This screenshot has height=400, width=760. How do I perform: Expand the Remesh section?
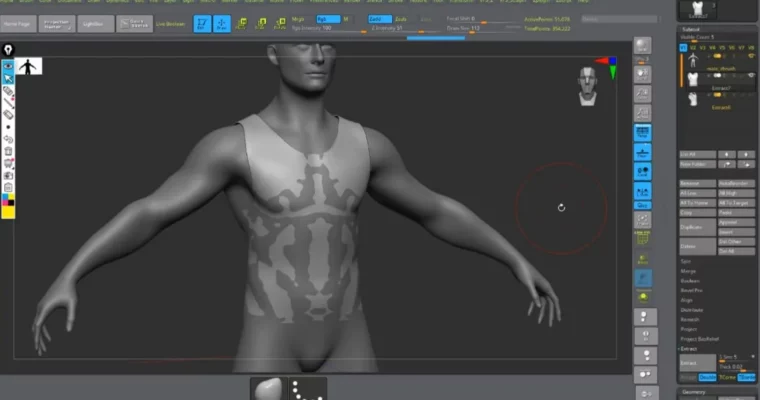click(x=690, y=320)
